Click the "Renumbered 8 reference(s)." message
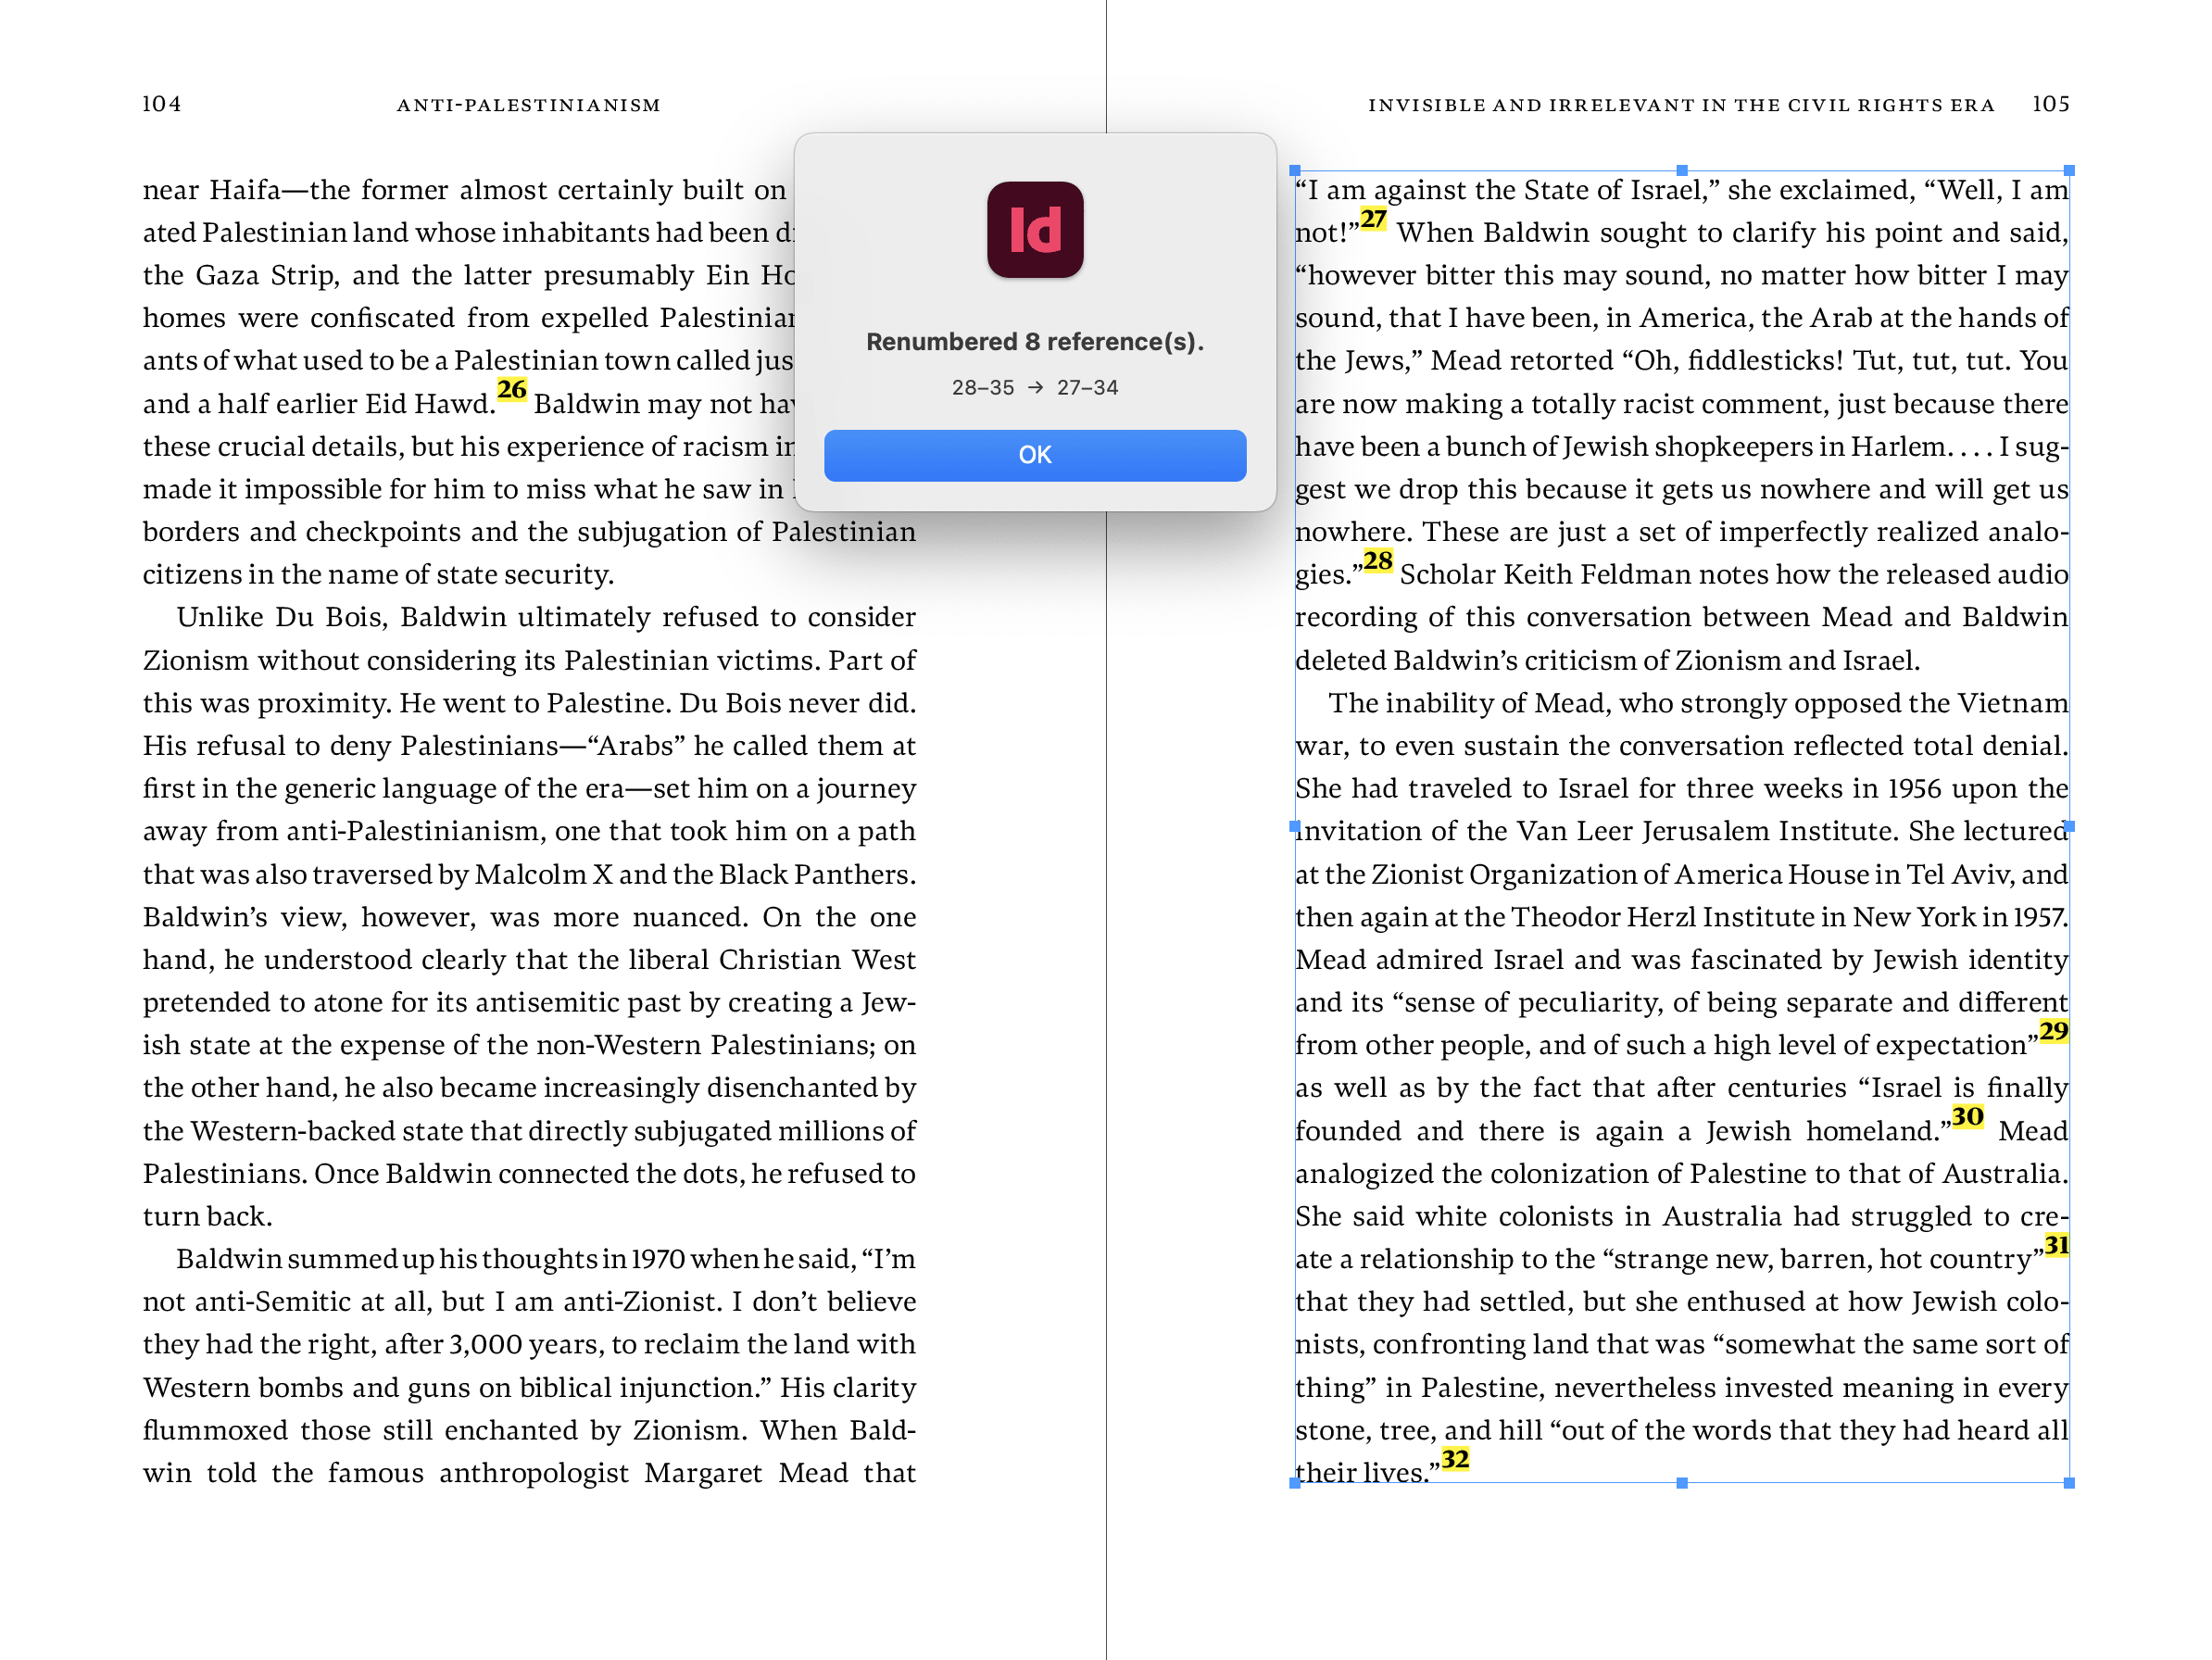The image size is (2212, 1660). point(1034,342)
